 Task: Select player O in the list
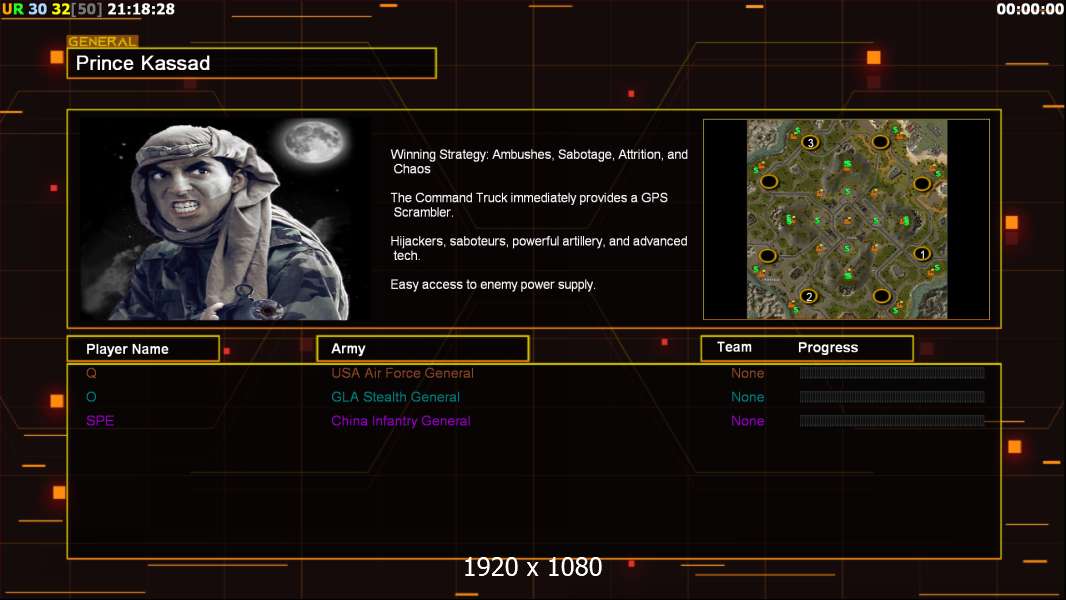(x=91, y=397)
